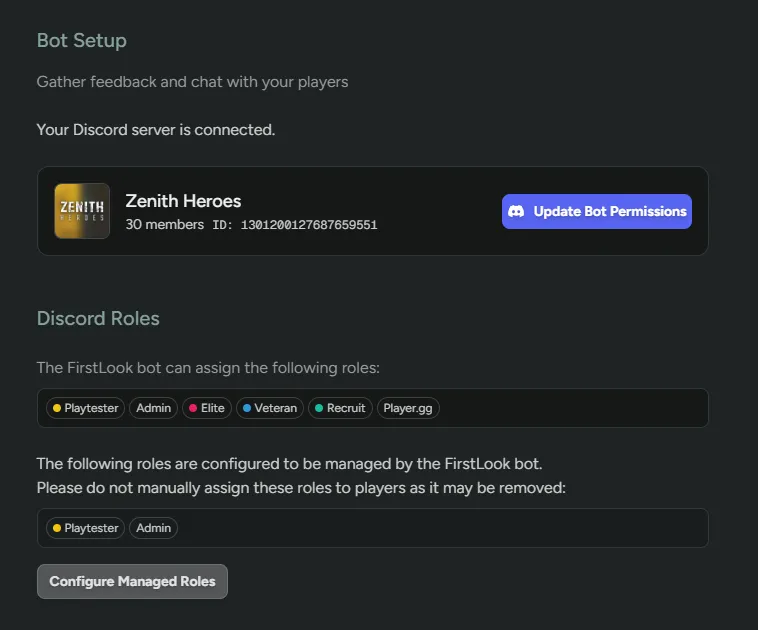Click the Zenith Heroes server name
The width and height of the screenshot is (758, 630).
183,201
